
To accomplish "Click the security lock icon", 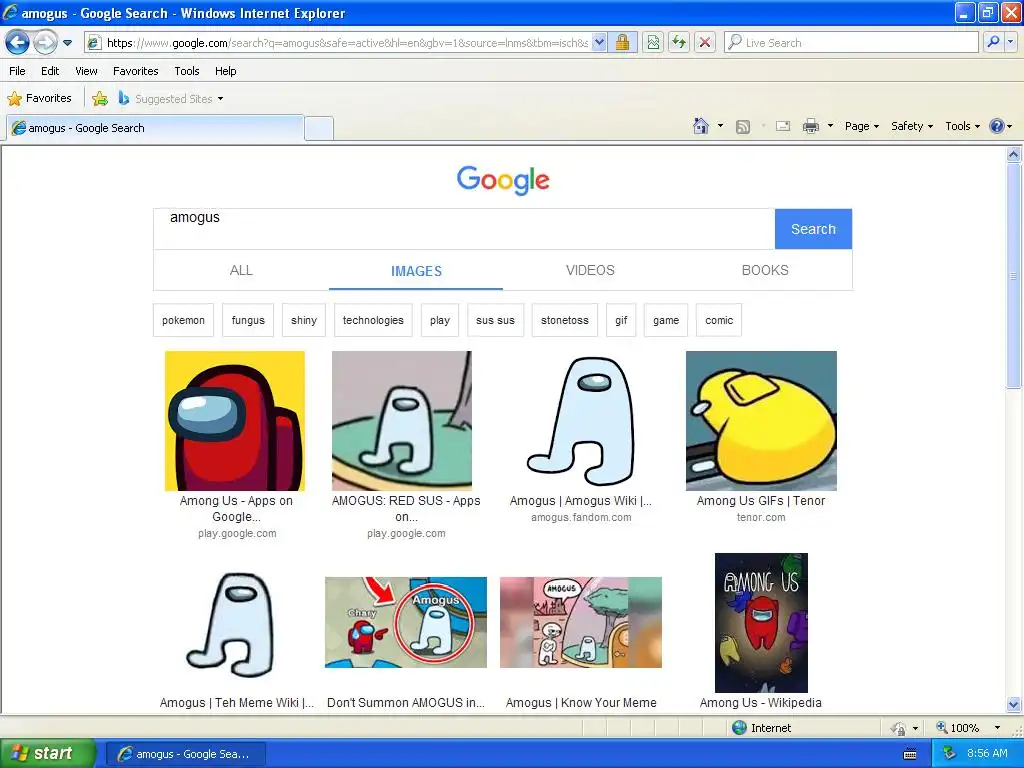I will (x=622, y=43).
